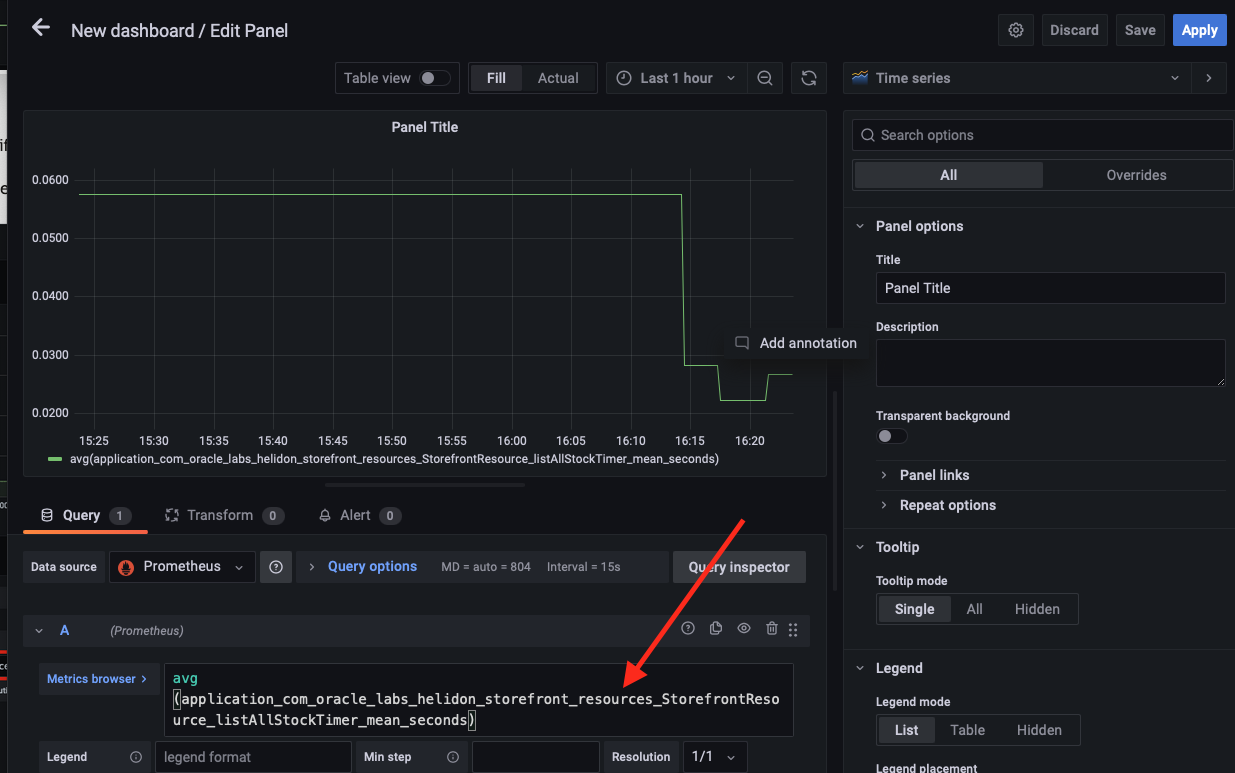1235x773 pixels.
Task: Click the PromQL query editor field
Action: [x=479, y=700]
